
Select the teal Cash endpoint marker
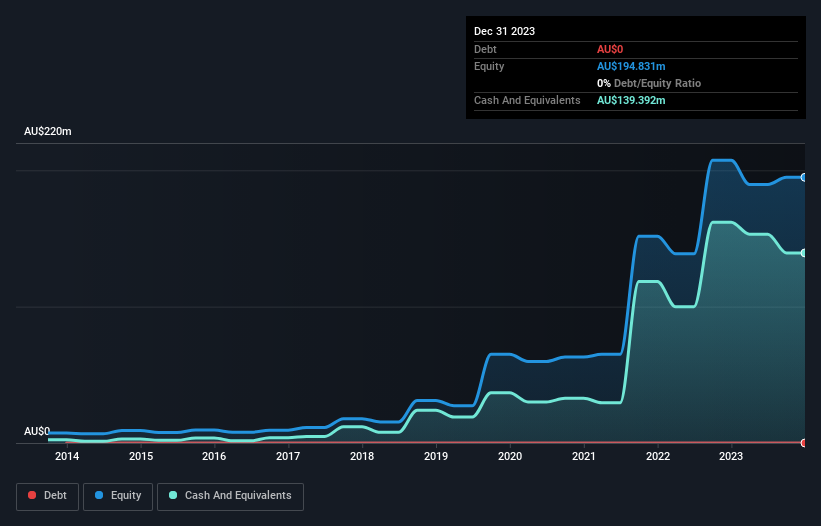pyautogui.click(x=804, y=253)
